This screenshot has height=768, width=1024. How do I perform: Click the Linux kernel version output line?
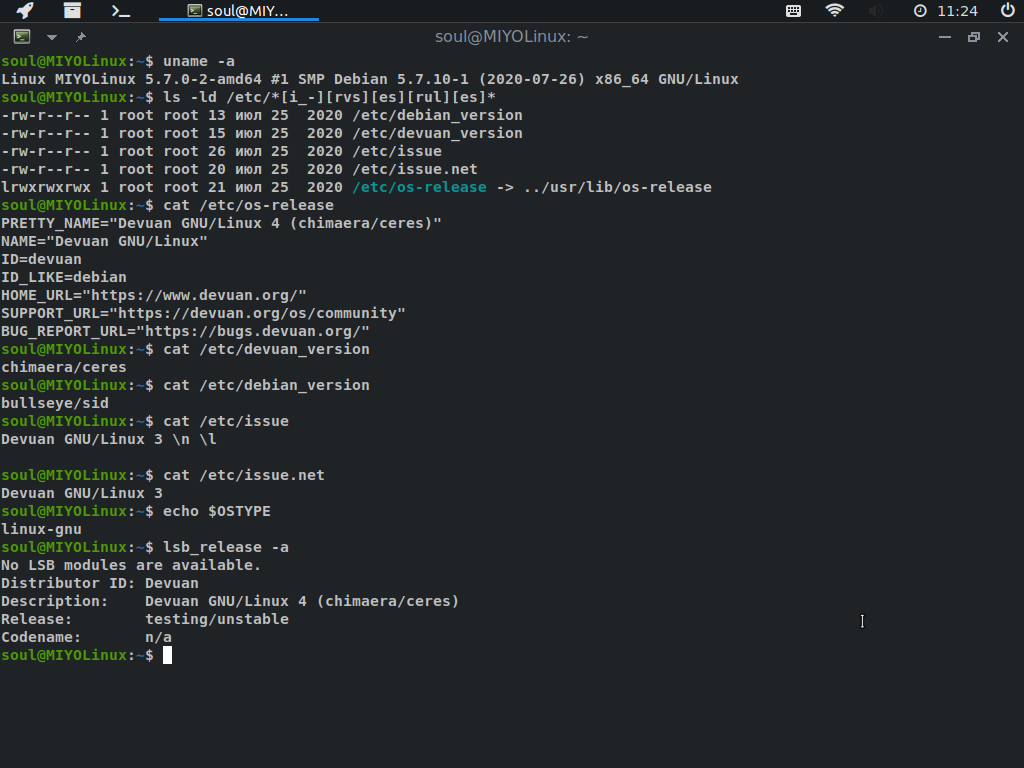click(370, 79)
